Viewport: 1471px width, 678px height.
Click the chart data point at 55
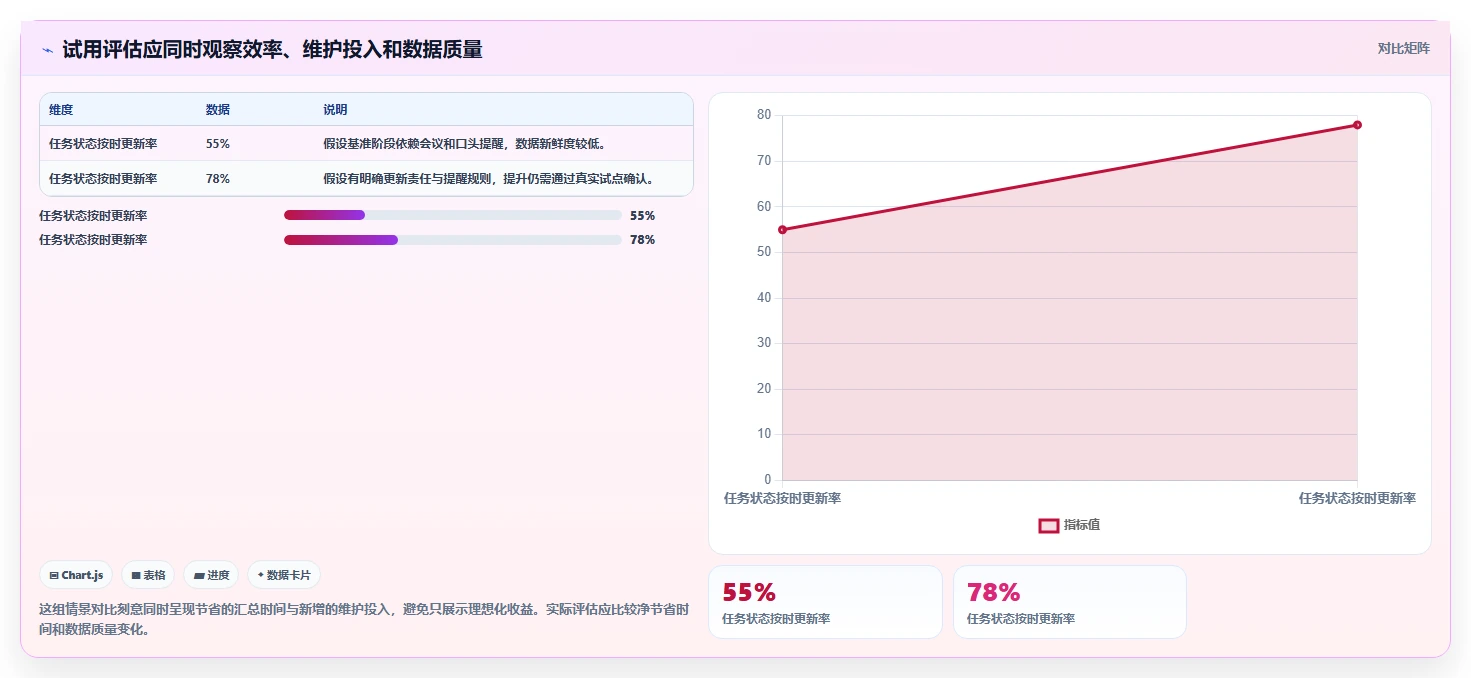pyautogui.click(x=782, y=230)
